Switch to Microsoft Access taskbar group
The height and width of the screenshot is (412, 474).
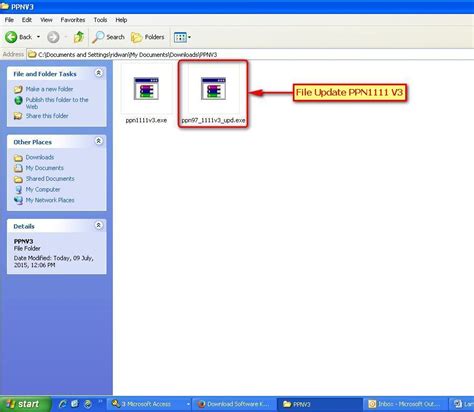pos(149,404)
